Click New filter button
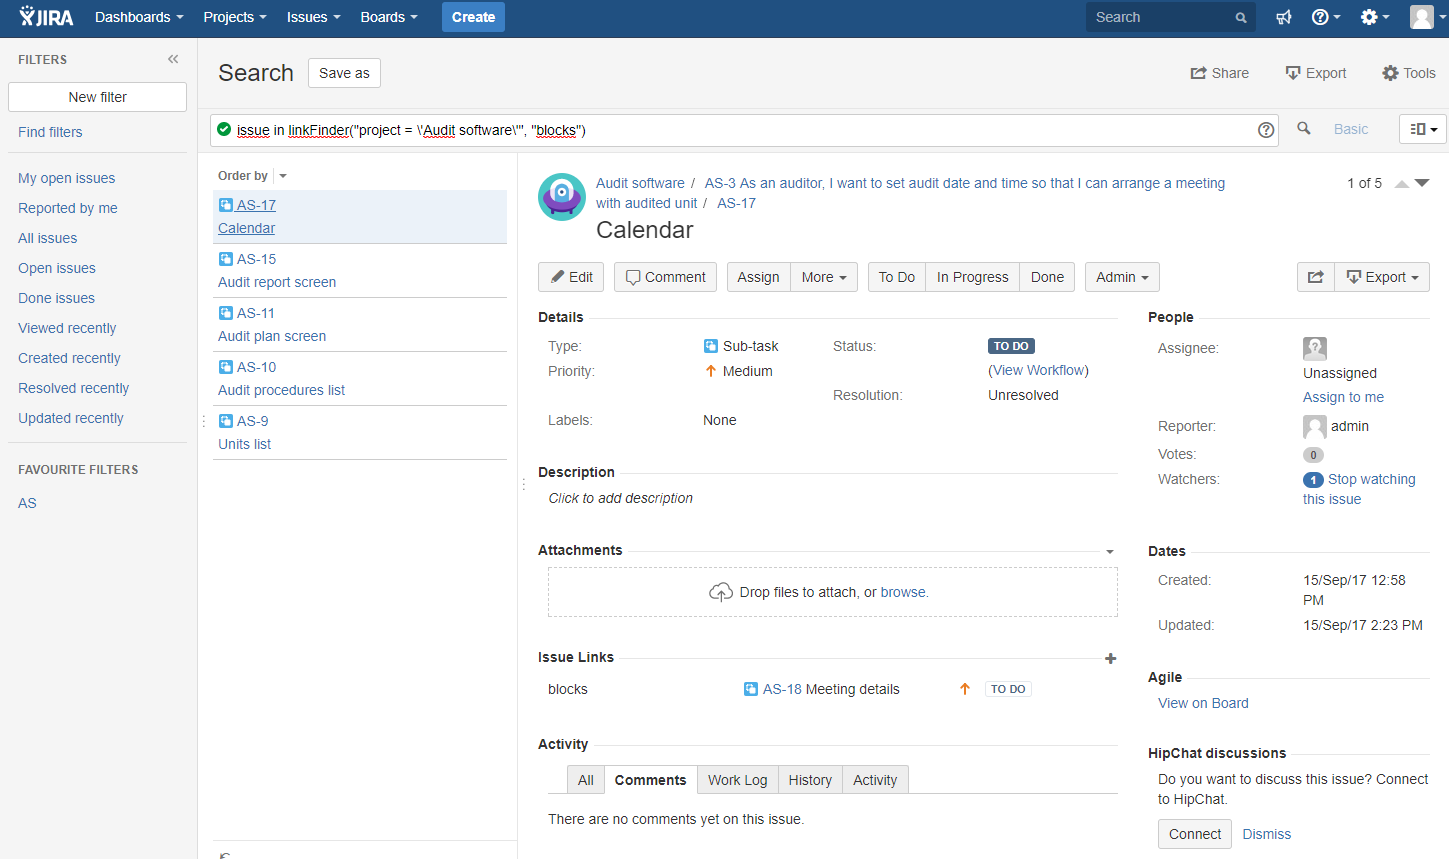 pyautogui.click(x=97, y=97)
